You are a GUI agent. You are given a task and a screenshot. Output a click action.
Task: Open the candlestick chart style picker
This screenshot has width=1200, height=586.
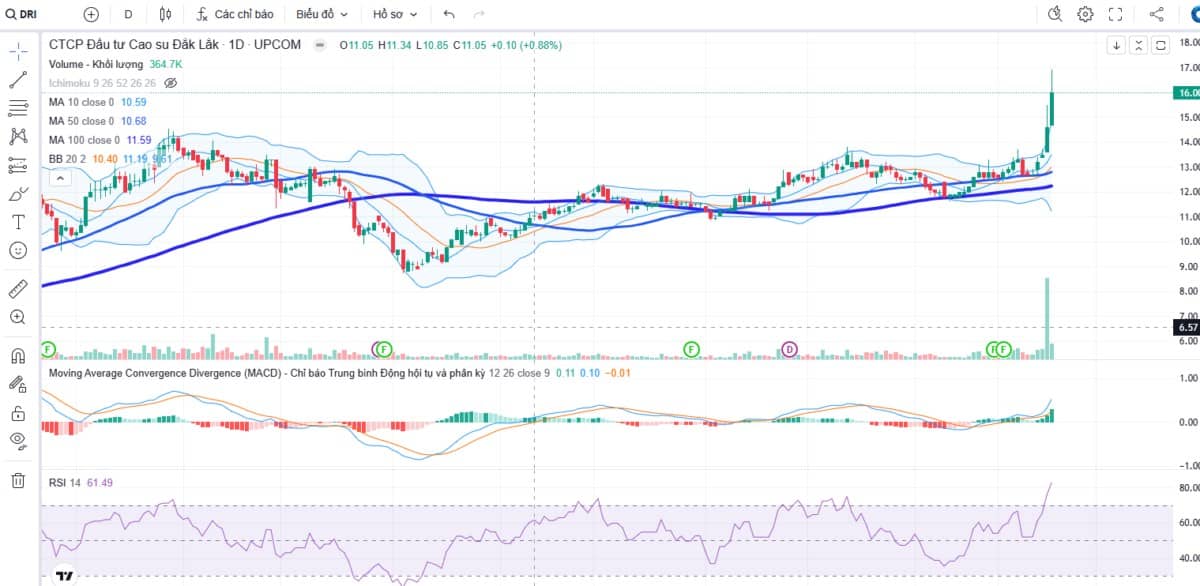click(166, 14)
